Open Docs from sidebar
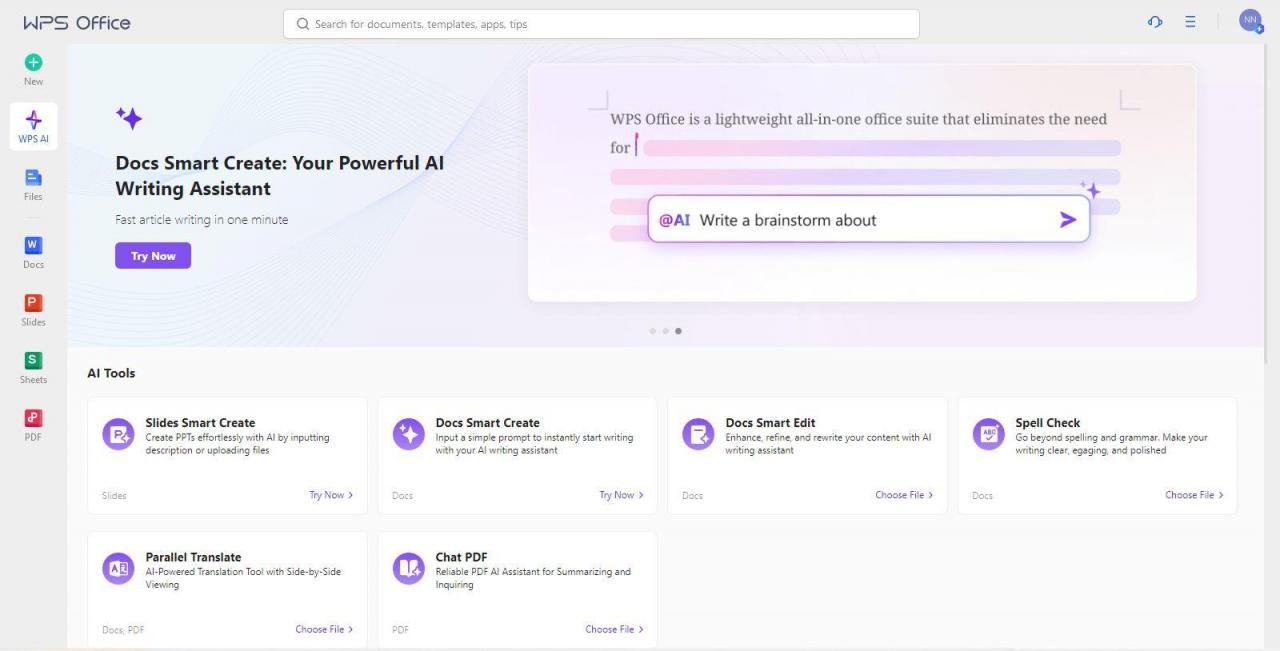 tap(34, 252)
